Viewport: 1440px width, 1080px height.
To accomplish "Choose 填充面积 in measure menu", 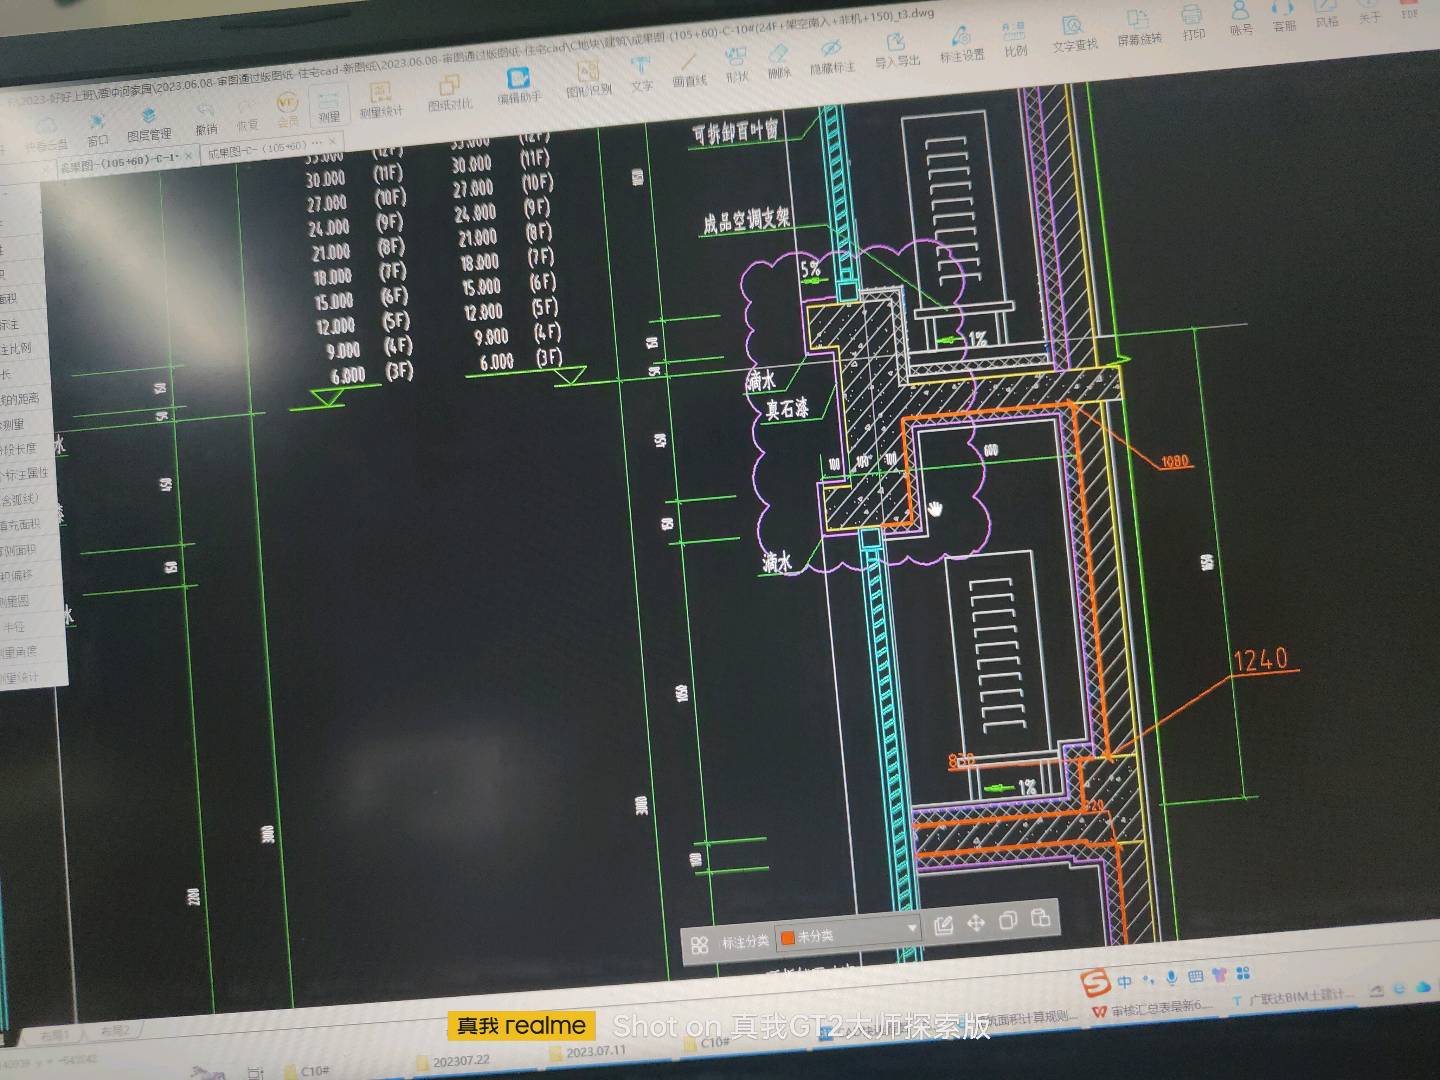I will tap(20, 524).
